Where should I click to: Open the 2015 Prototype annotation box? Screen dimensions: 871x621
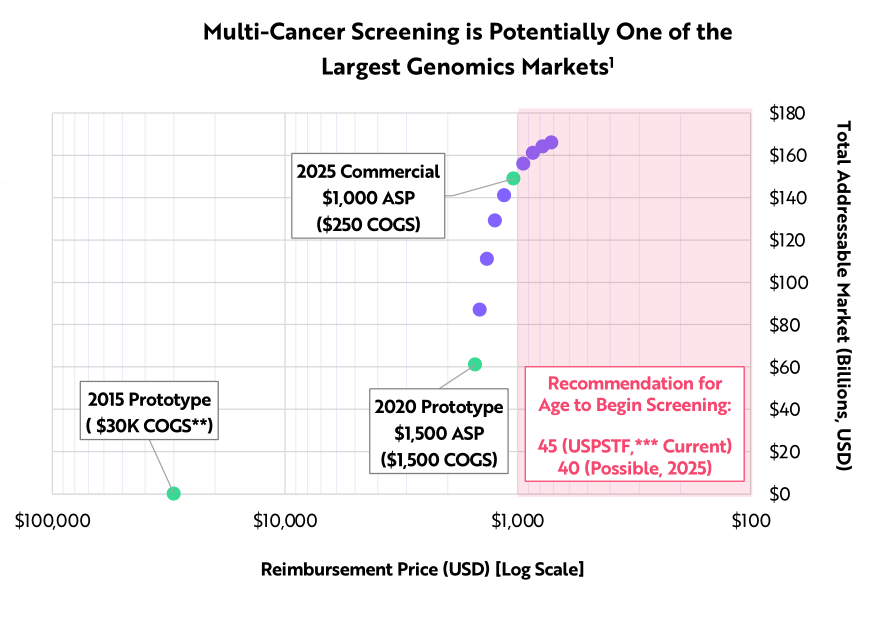[149, 410]
